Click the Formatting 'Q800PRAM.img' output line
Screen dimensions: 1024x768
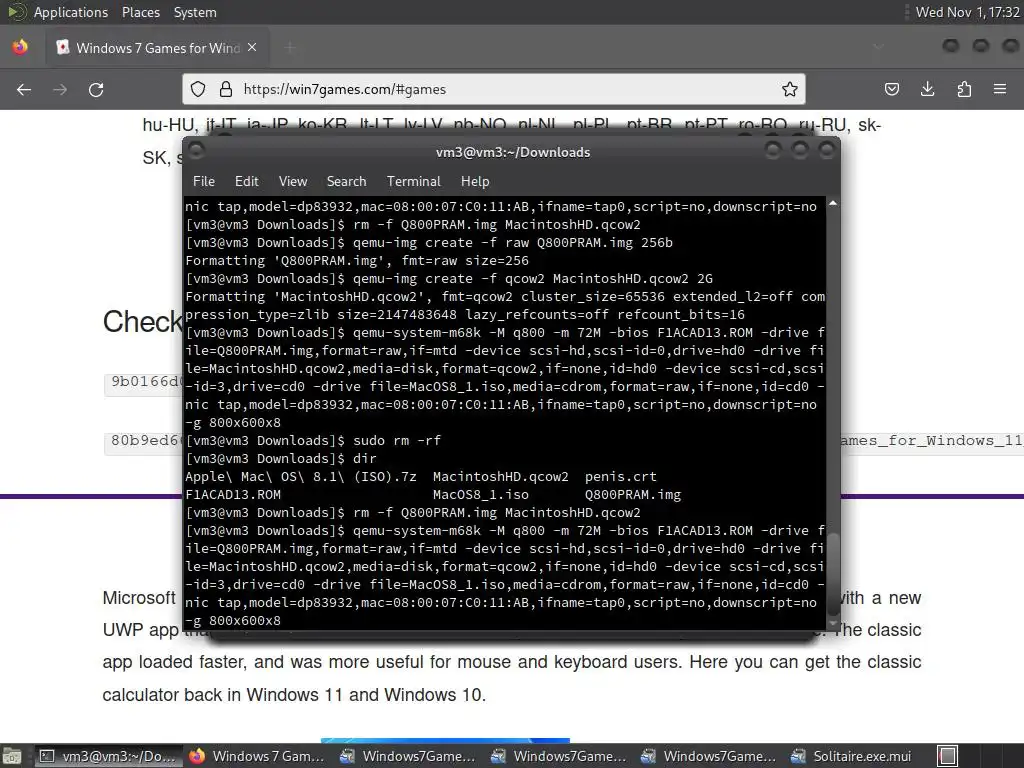pyautogui.click(x=357, y=261)
